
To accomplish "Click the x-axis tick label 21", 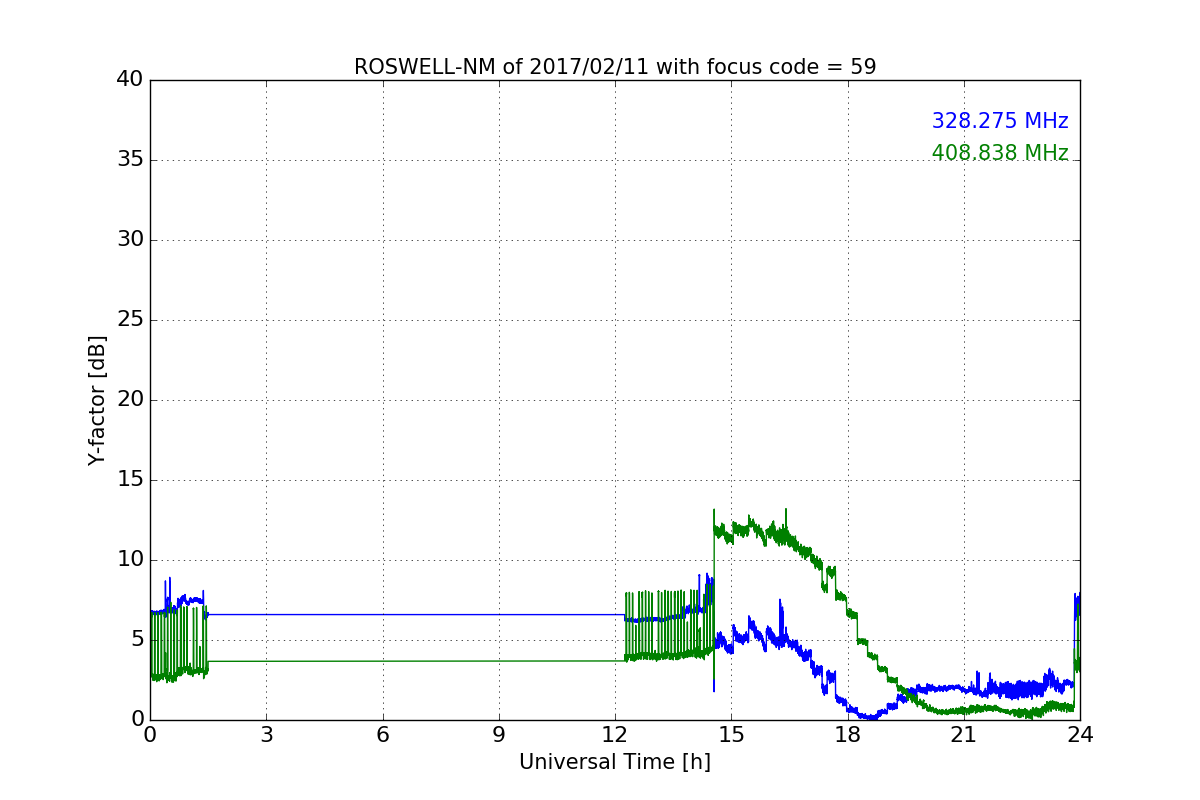I will (964, 735).
